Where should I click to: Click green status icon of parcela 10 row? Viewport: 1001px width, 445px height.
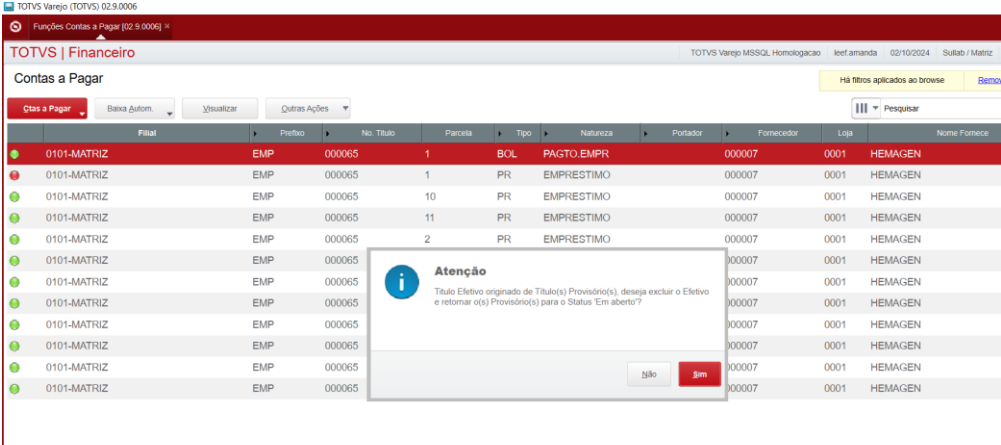click(15, 197)
